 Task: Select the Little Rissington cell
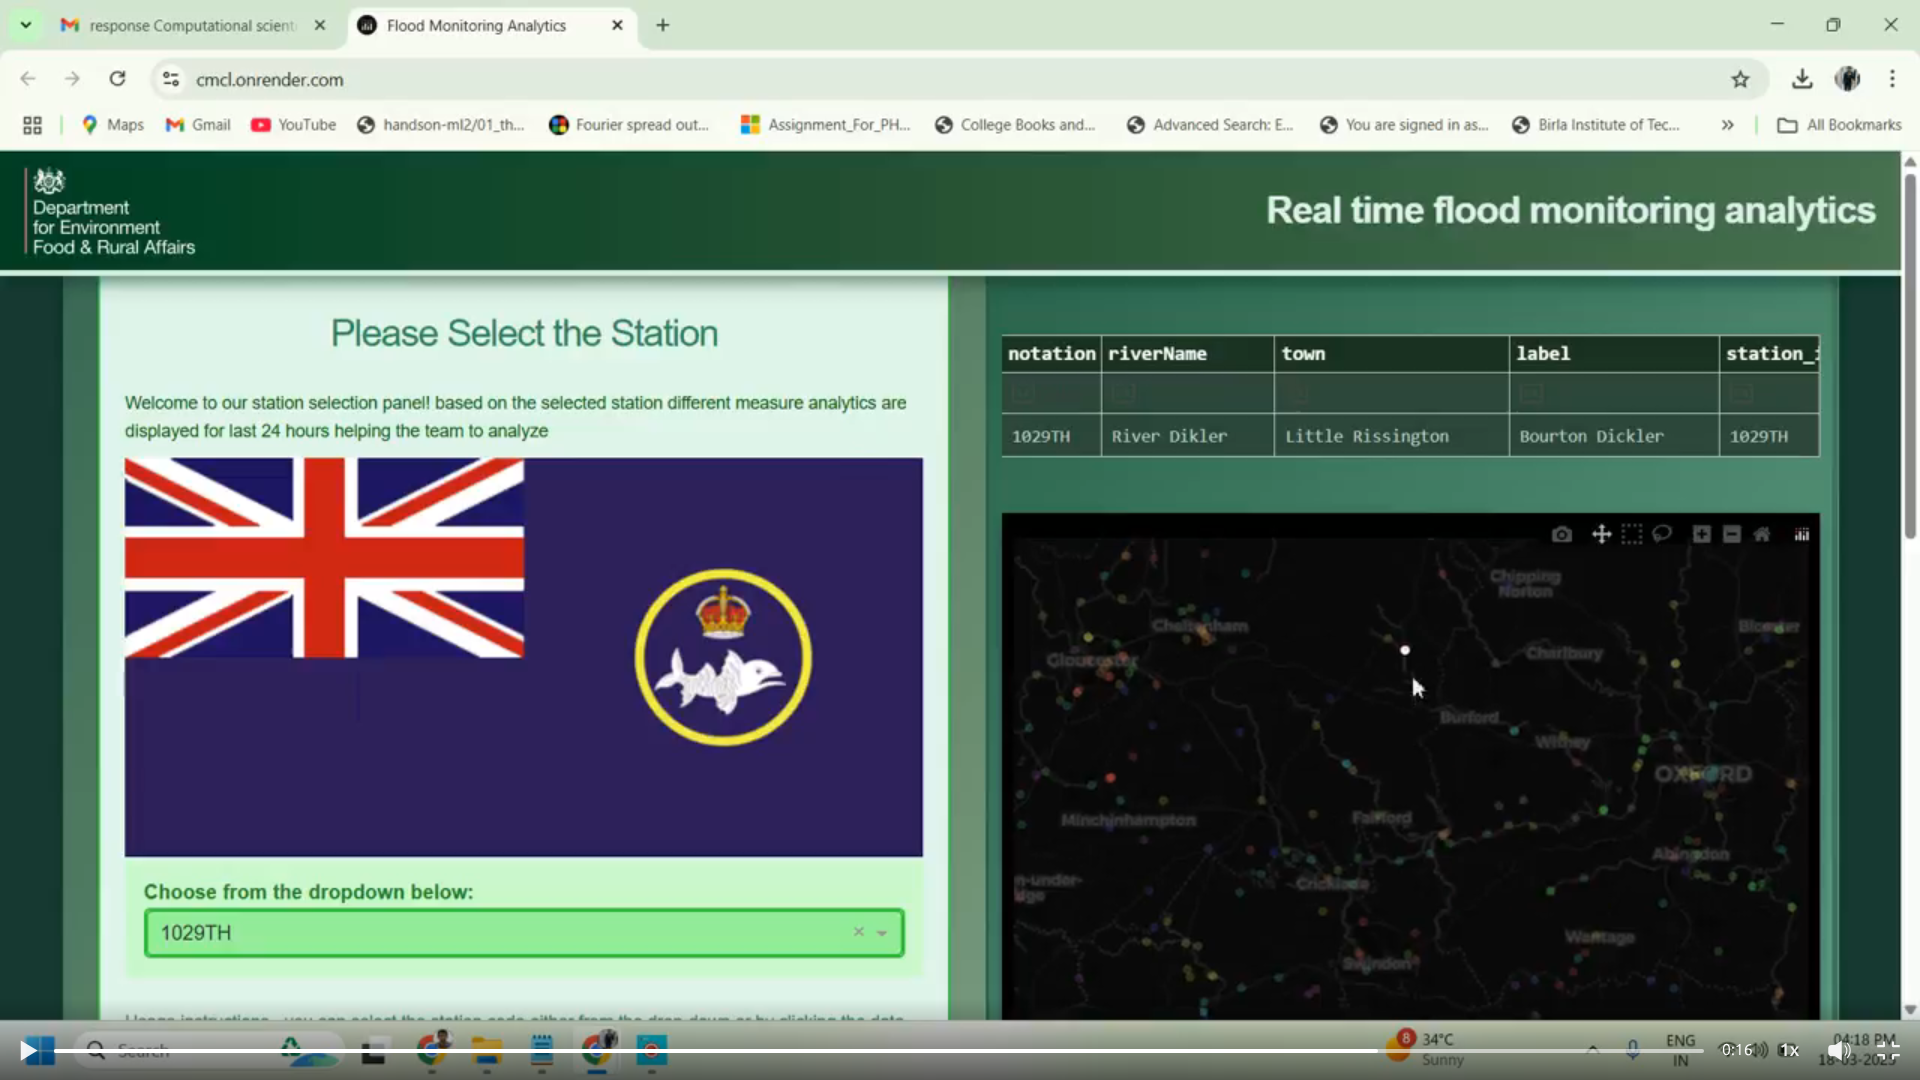click(1391, 436)
